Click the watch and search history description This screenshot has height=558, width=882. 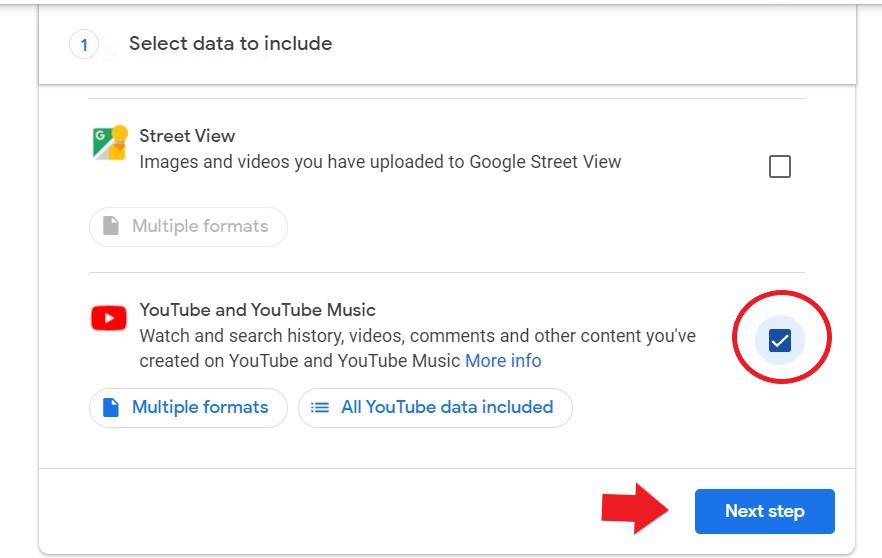click(x=417, y=336)
